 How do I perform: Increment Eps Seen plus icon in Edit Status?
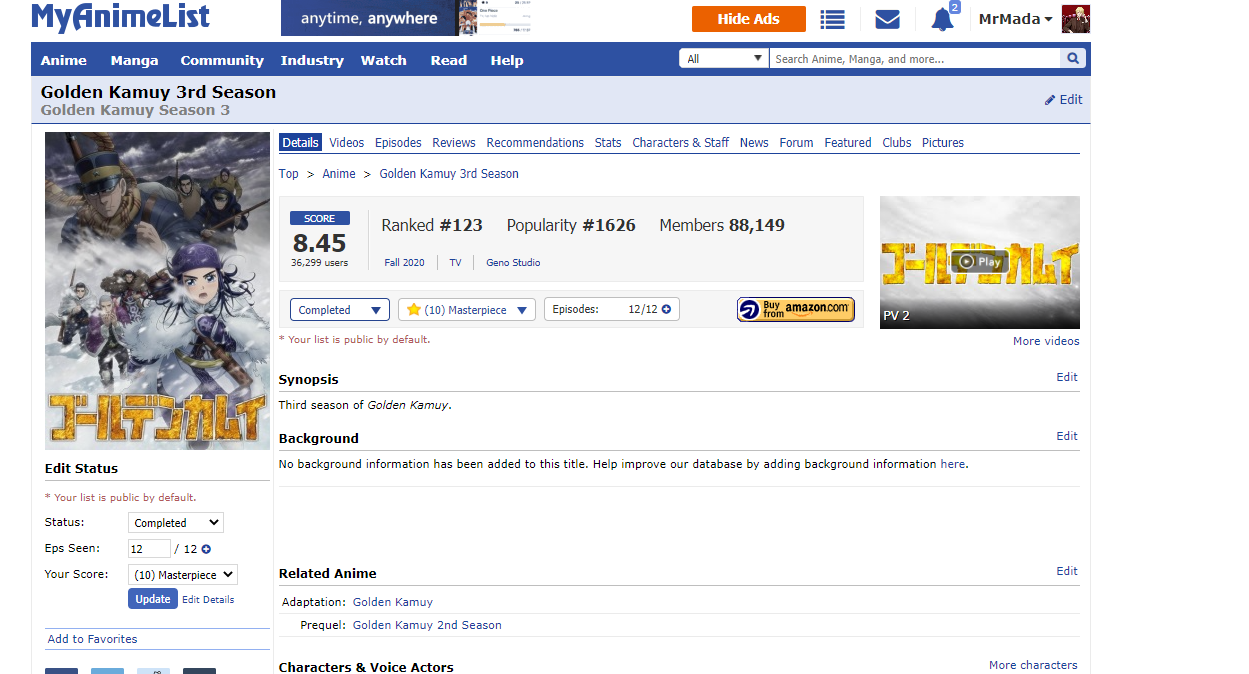click(206, 549)
